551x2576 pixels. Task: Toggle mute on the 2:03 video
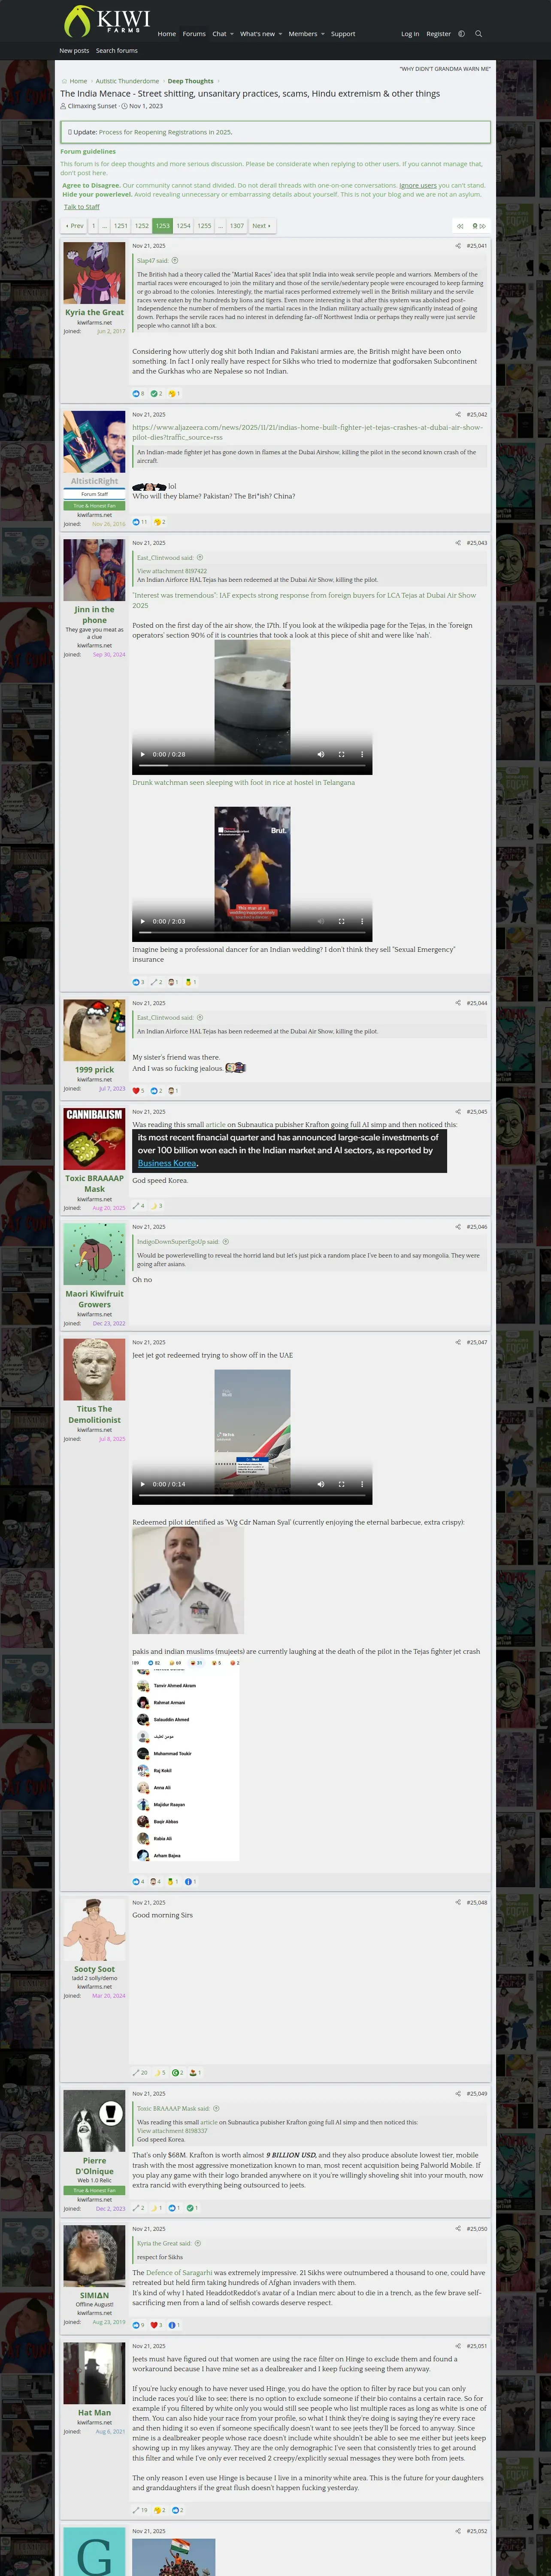[321, 922]
